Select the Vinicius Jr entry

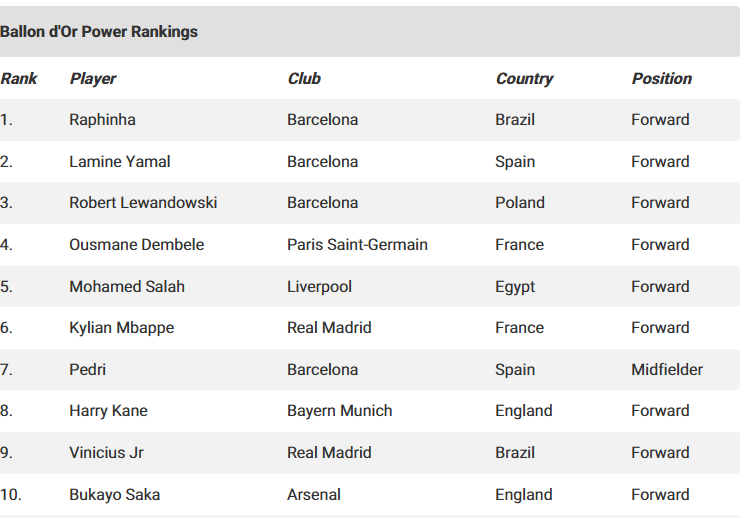pyautogui.click(x=106, y=453)
